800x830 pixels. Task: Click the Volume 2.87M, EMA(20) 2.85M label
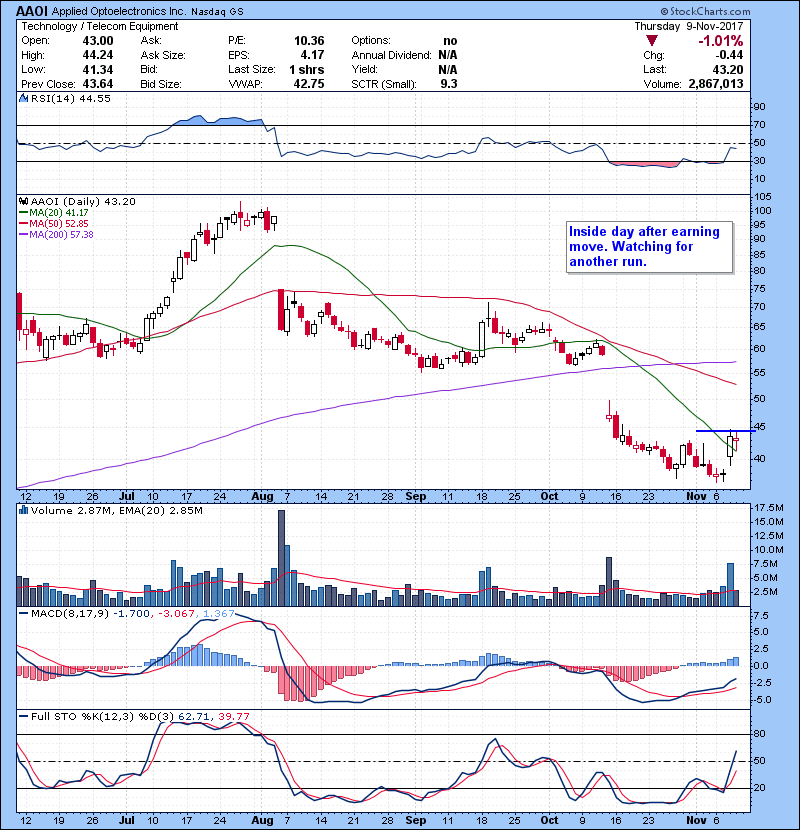pos(116,511)
